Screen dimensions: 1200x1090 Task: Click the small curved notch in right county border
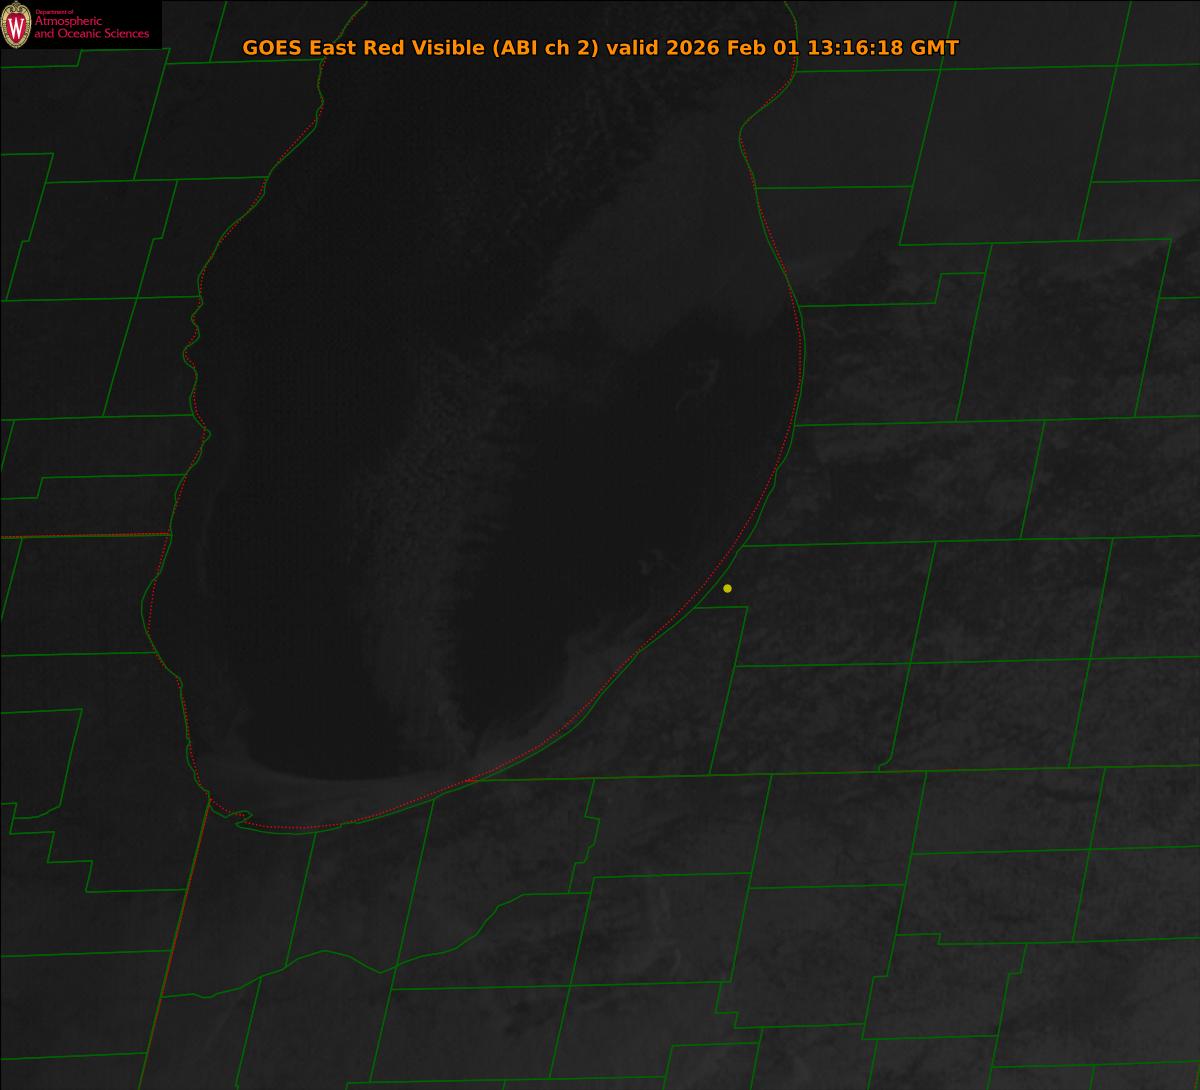(884, 767)
